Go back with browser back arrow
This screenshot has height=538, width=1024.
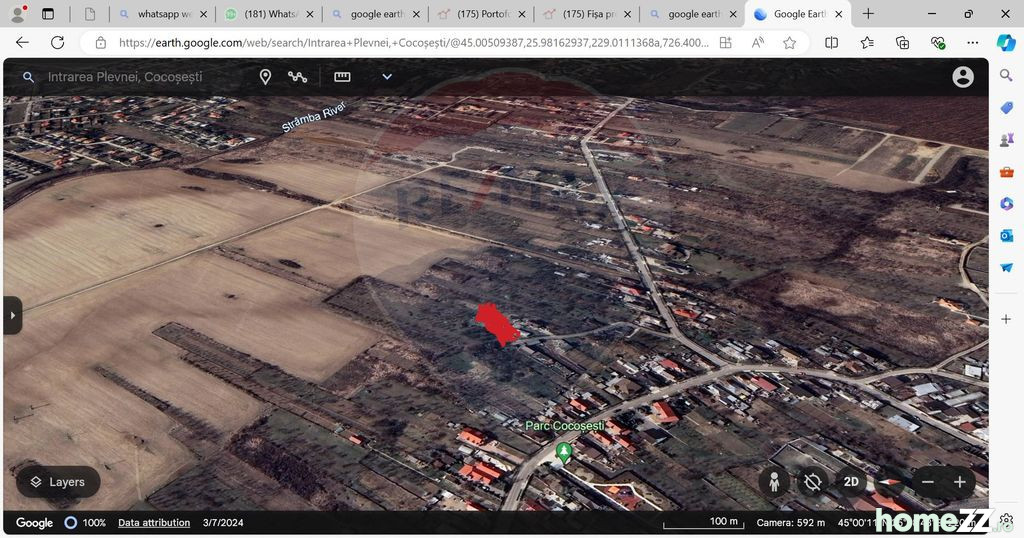[x=22, y=42]
